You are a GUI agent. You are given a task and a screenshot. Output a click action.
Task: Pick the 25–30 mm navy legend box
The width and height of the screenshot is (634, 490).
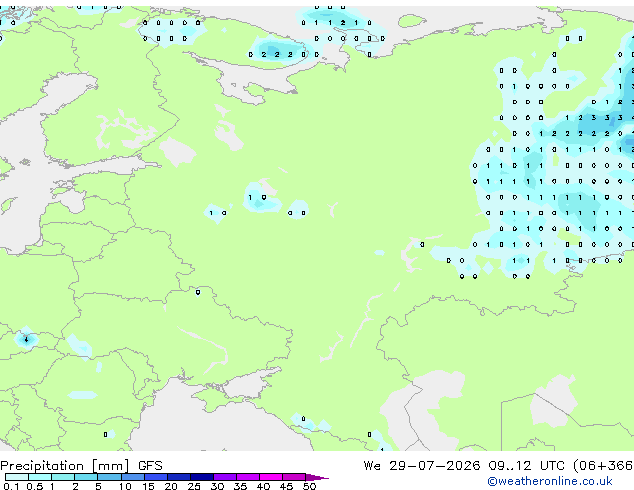click(201, 477)
